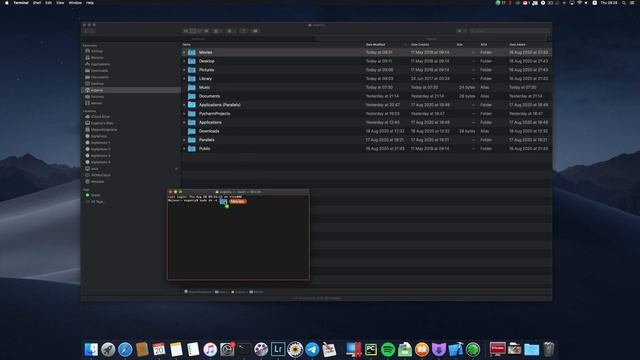
Task: Expand the Library folder disclosure triangle
Action: 184,78
